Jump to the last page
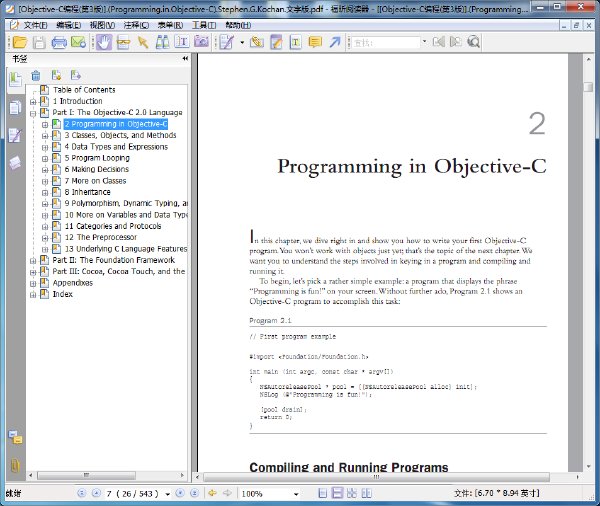600x506 pixels. [194, 493]
